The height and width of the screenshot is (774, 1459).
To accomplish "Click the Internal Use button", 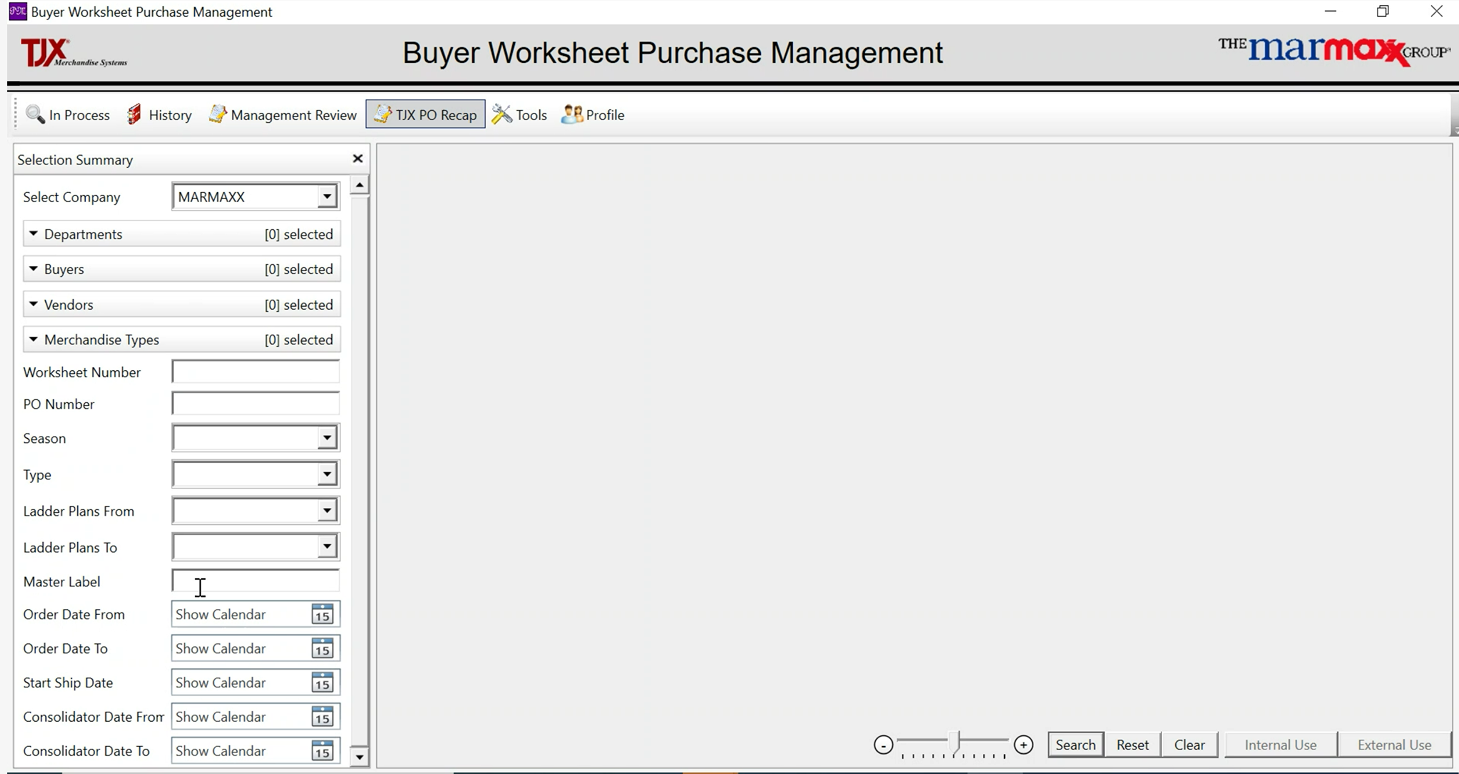I will pyautogui.click(x=1280, y=745).
